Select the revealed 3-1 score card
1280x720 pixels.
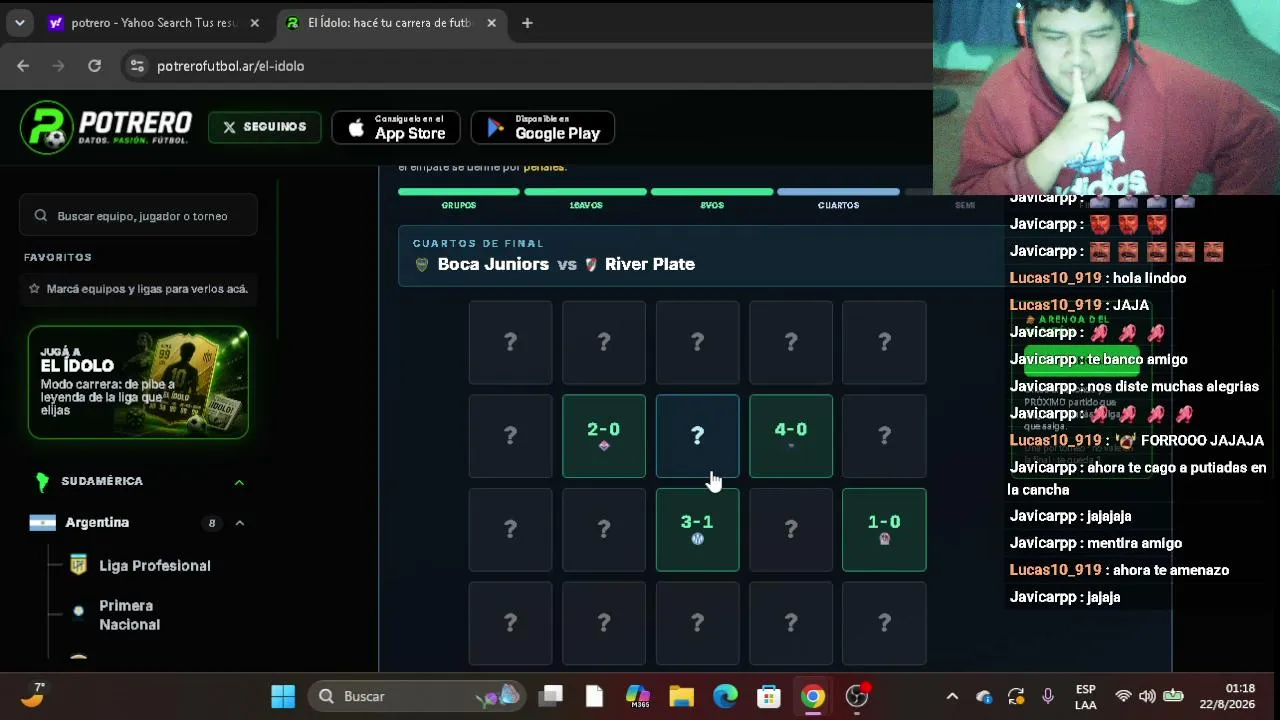tap(697, 529)
